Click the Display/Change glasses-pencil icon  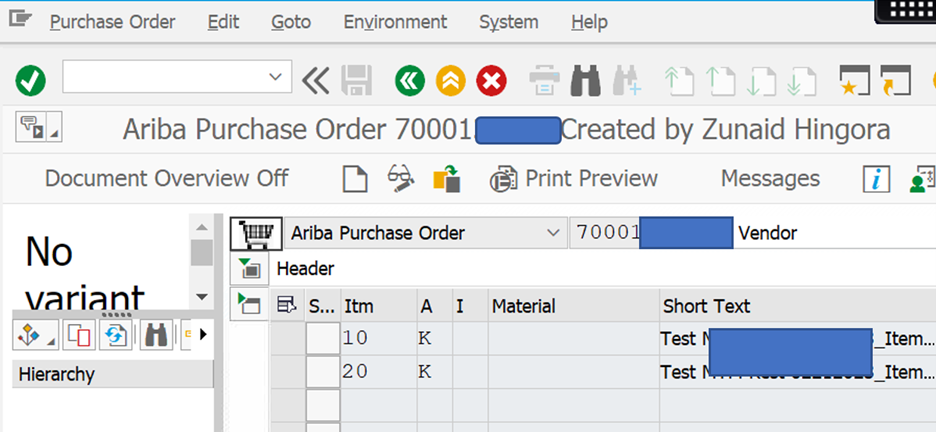tap(401, 179)
